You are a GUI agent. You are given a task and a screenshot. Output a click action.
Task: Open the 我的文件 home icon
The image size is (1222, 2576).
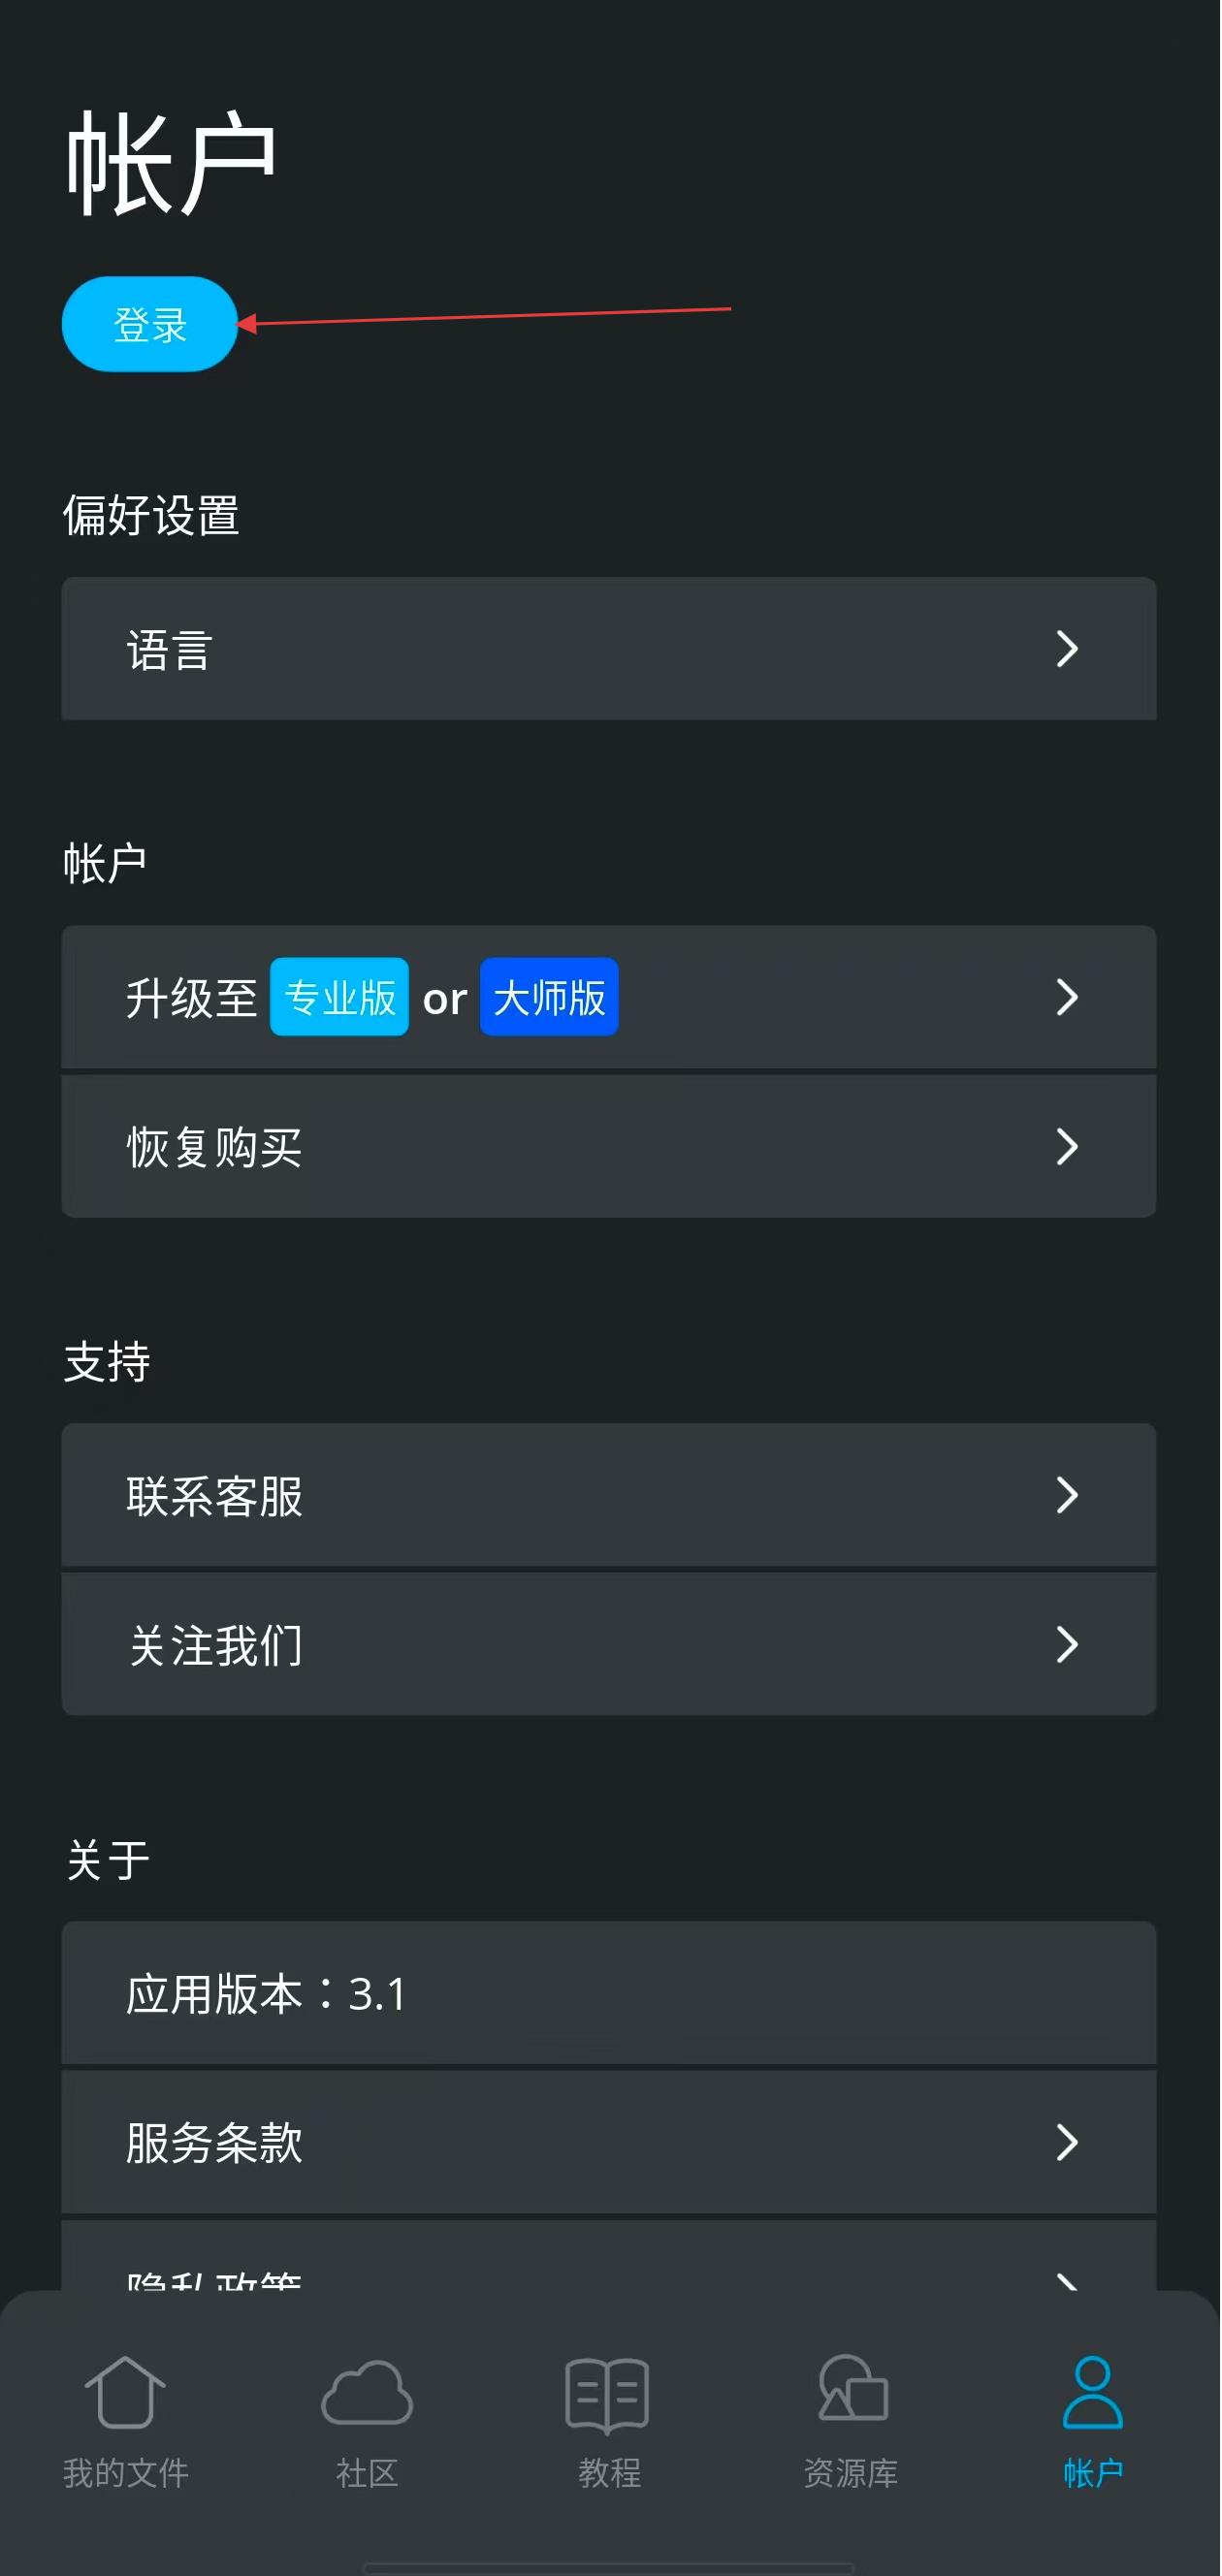click(126, 2392)
